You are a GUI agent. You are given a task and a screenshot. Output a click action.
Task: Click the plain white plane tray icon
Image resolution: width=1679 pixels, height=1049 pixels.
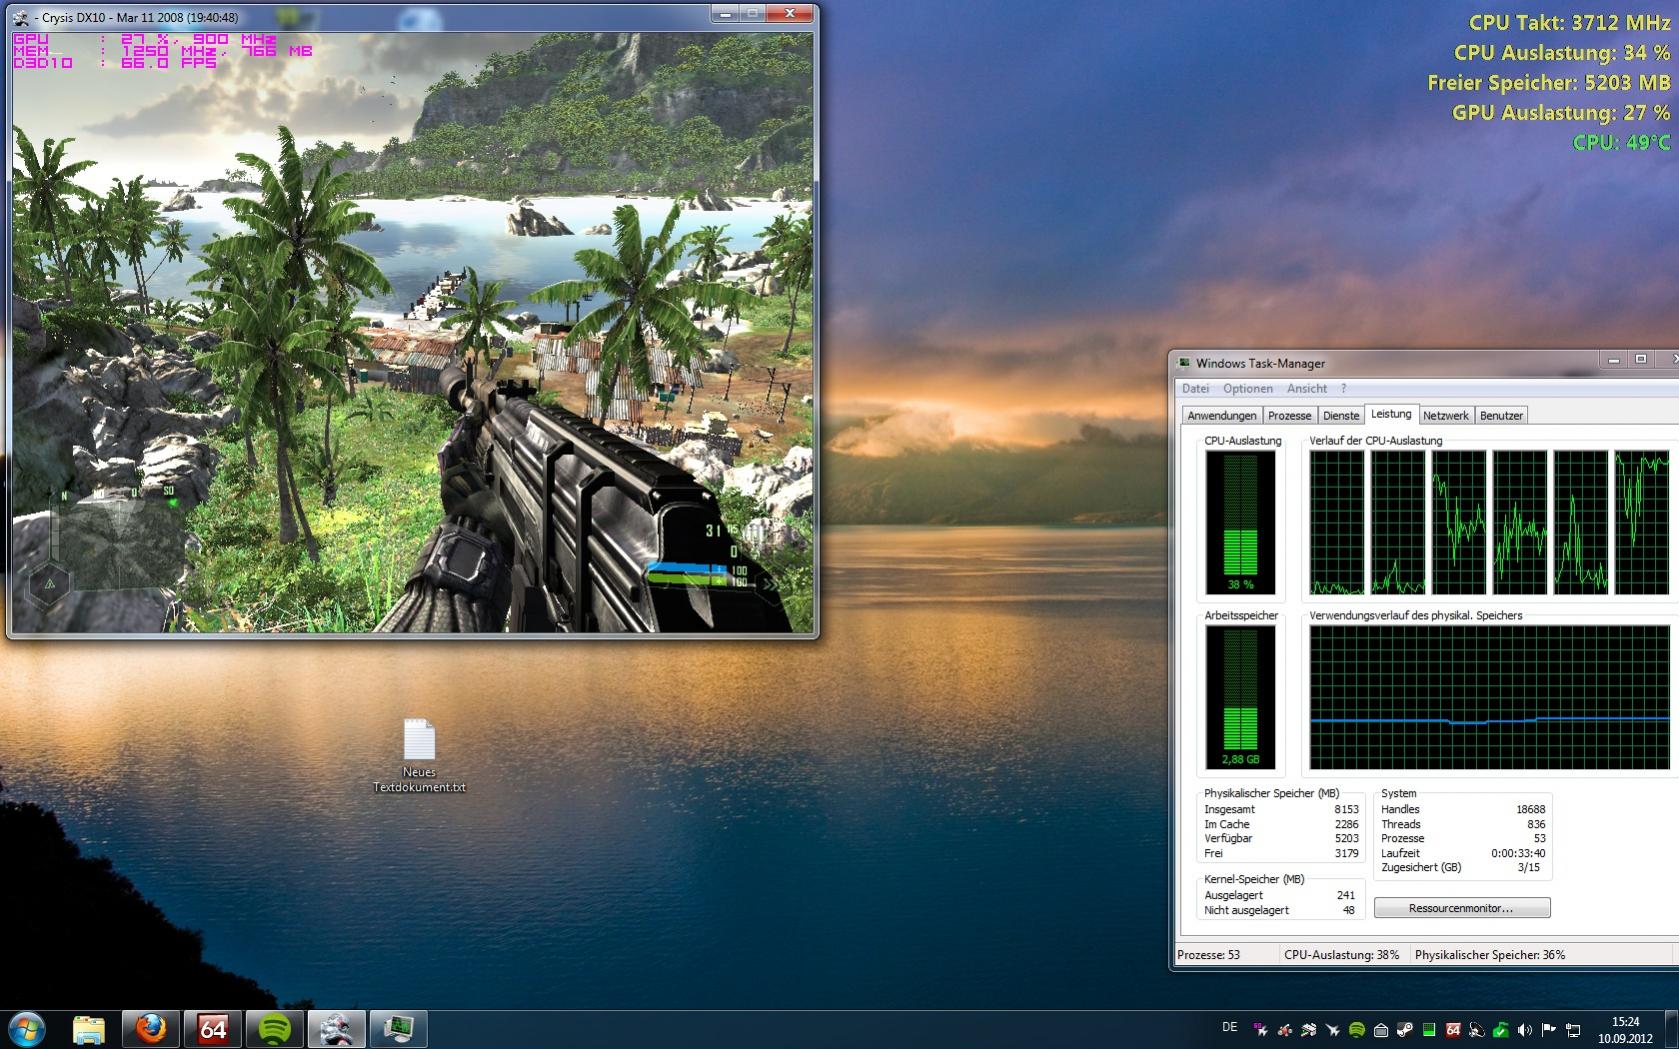tap(1332, 1030)
